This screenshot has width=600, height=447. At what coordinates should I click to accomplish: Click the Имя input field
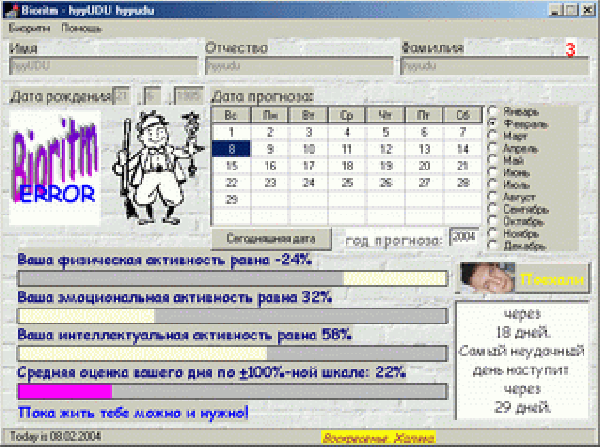click(x=103, y=66)
